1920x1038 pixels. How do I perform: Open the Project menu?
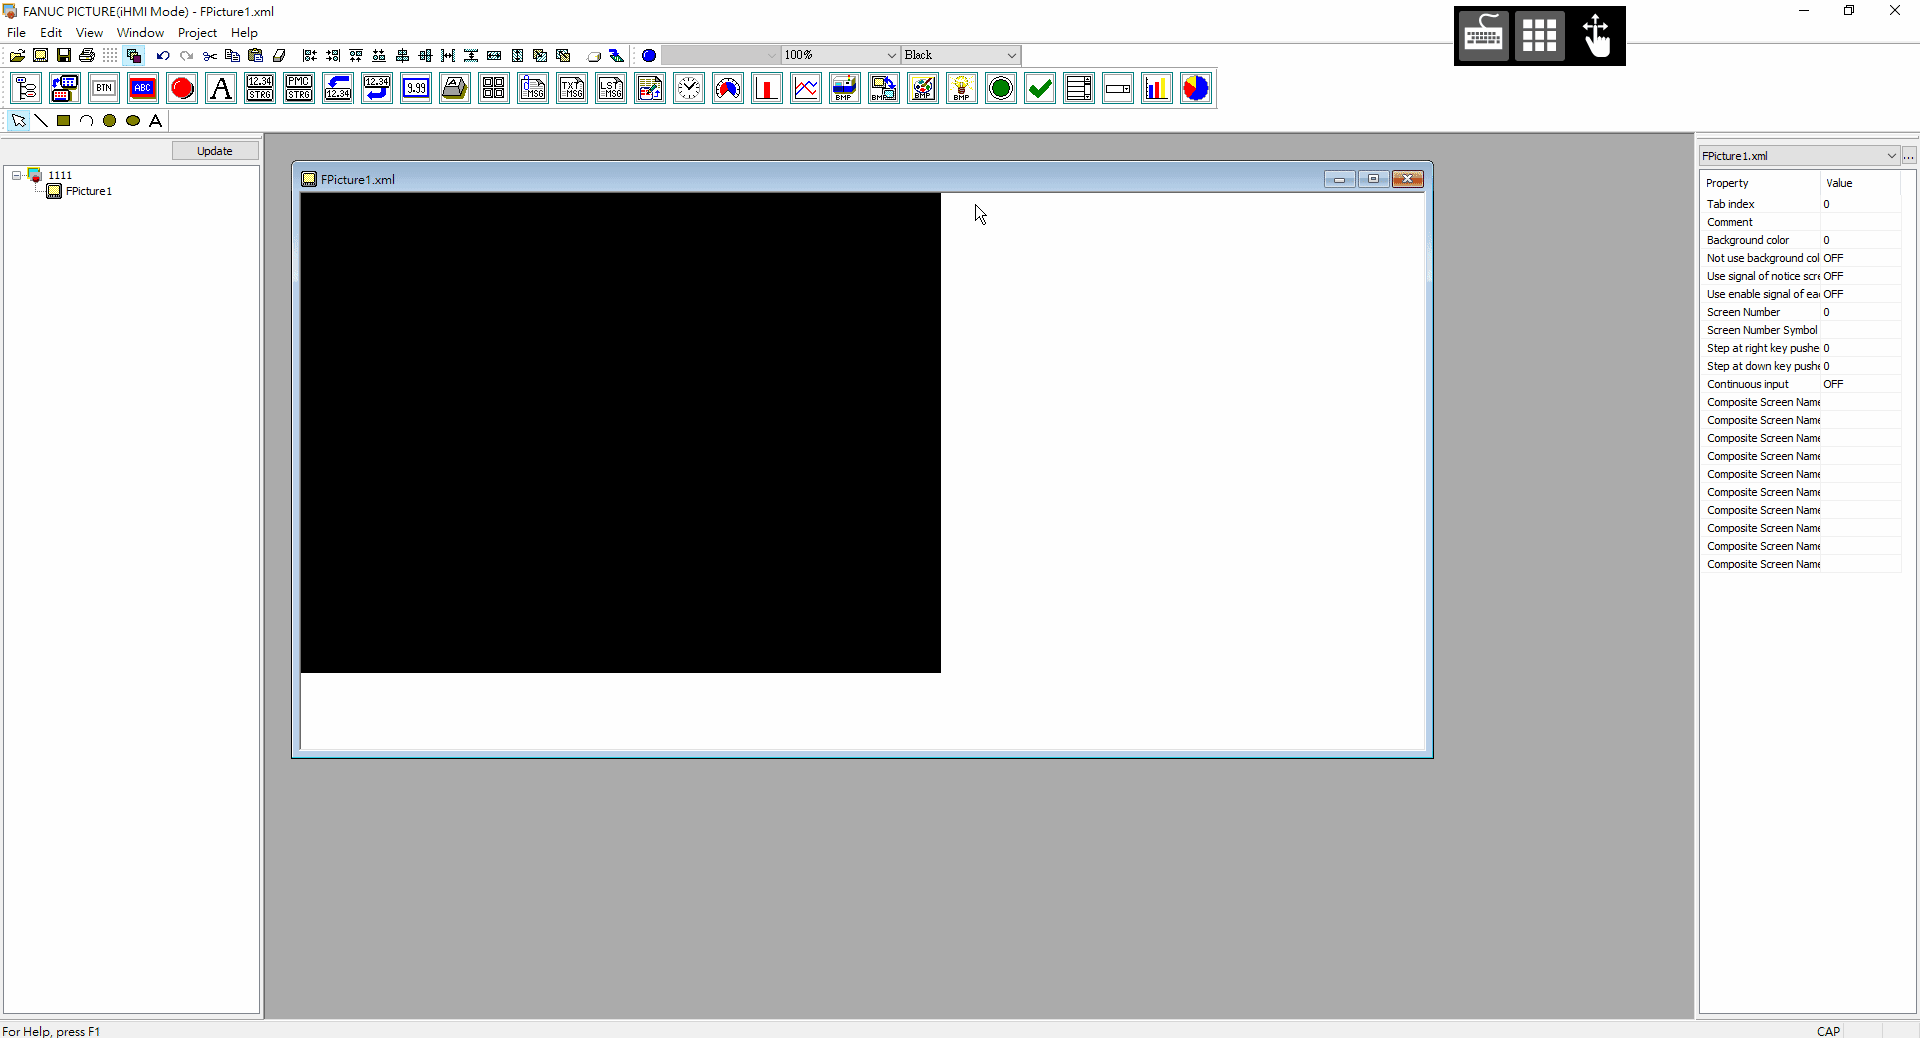point(197,33)
